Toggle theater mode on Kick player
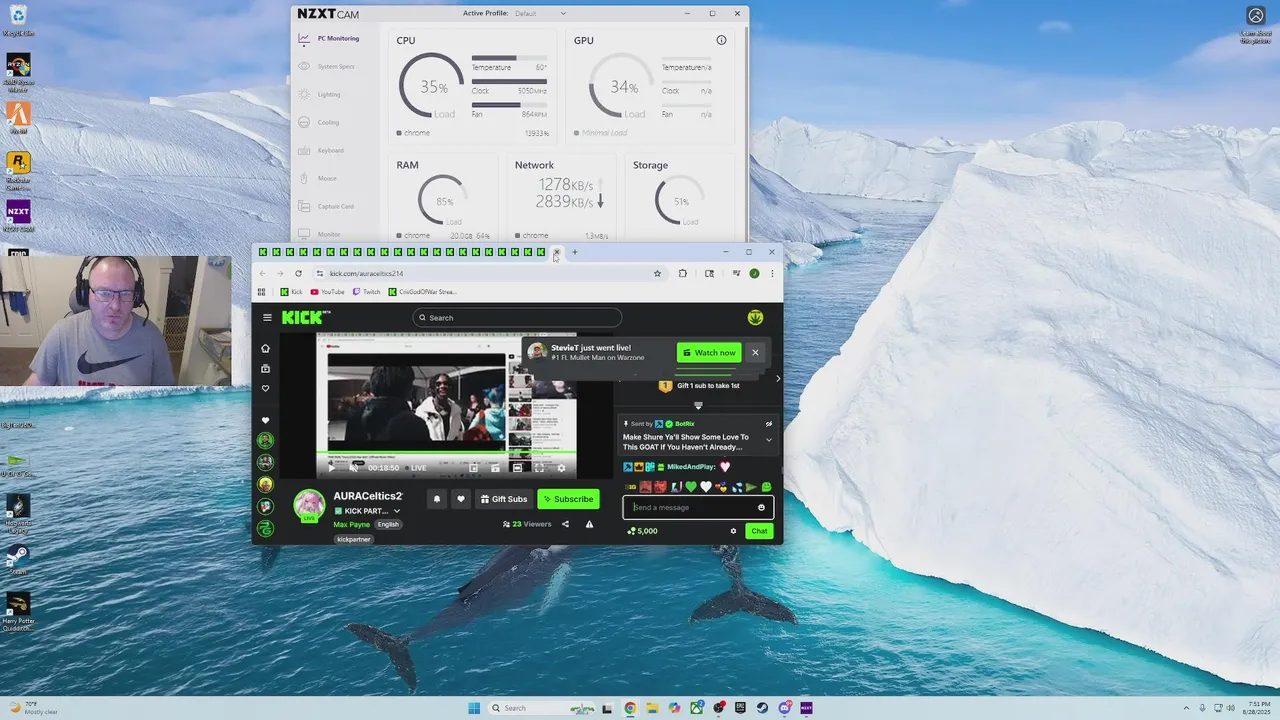The width and height of the screenshot is (1280, 720). (517, 467)
